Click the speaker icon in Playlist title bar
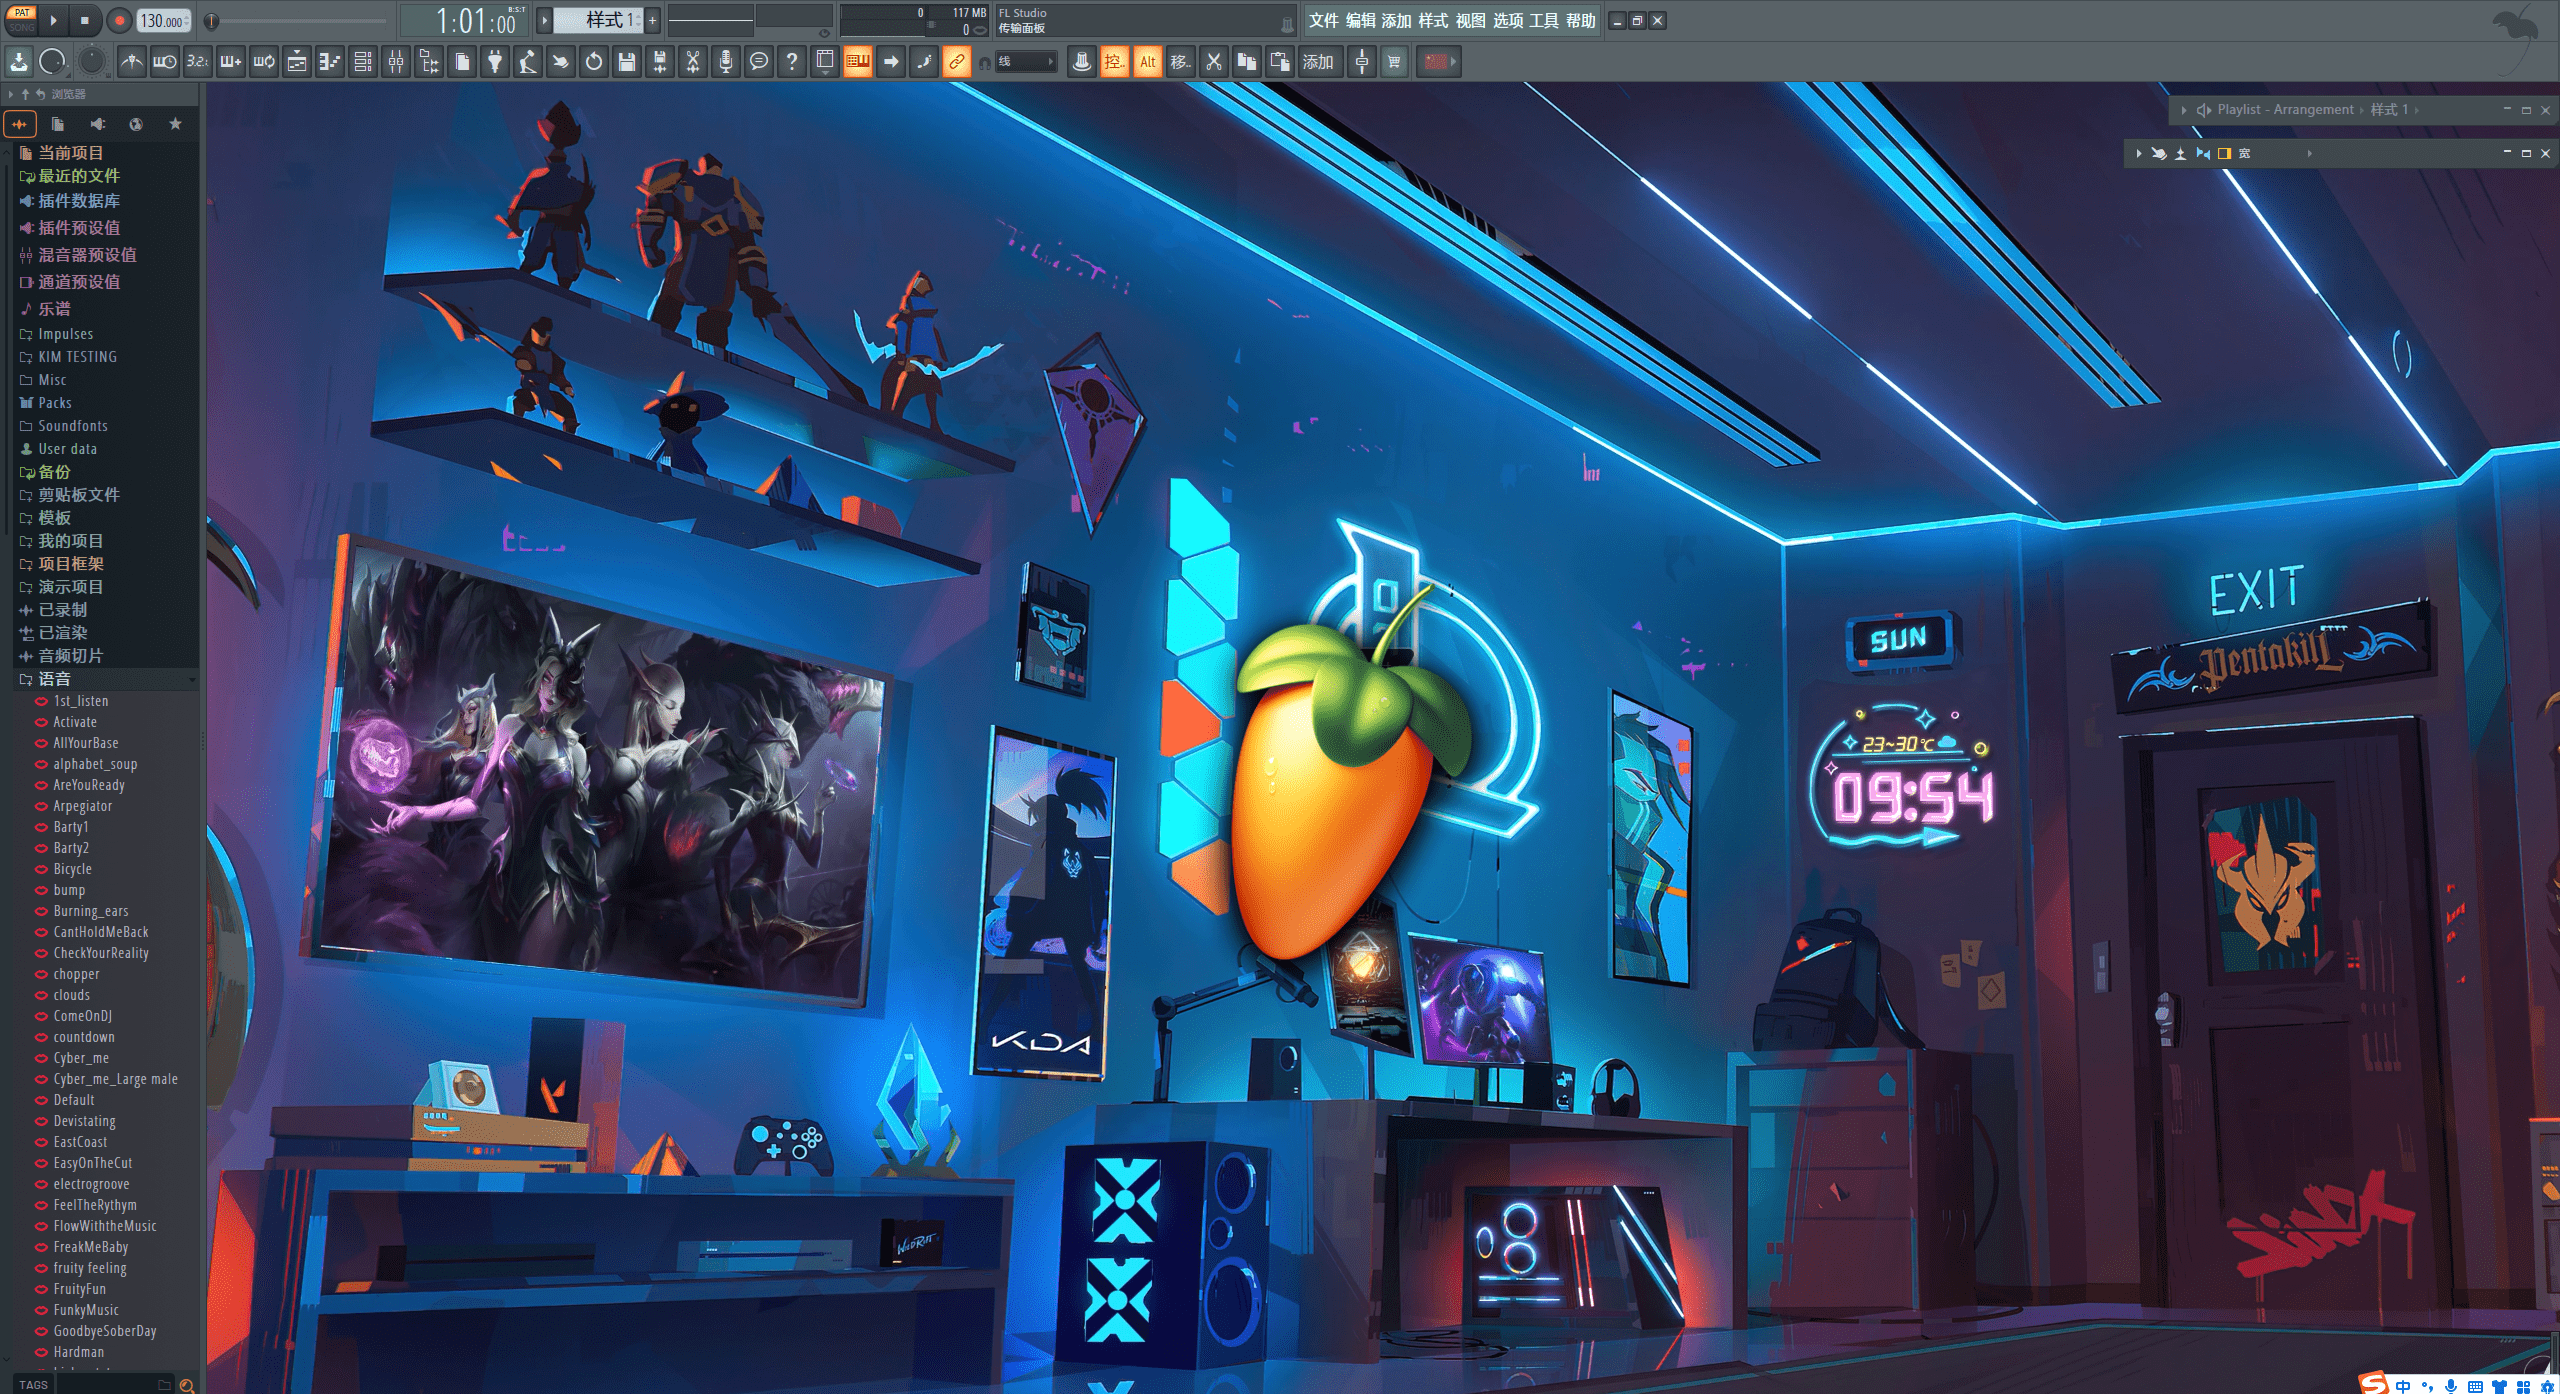The height and width of the screenshot is (1394, 2560). coord(2203,110)
